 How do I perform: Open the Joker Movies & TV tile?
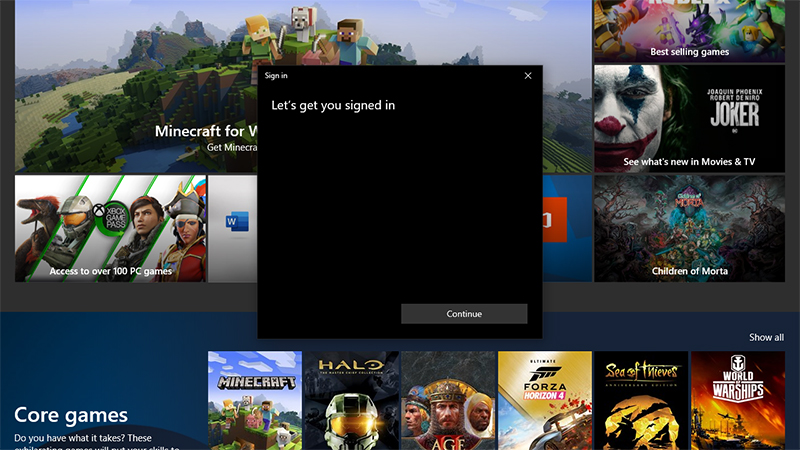click(689, 118)
